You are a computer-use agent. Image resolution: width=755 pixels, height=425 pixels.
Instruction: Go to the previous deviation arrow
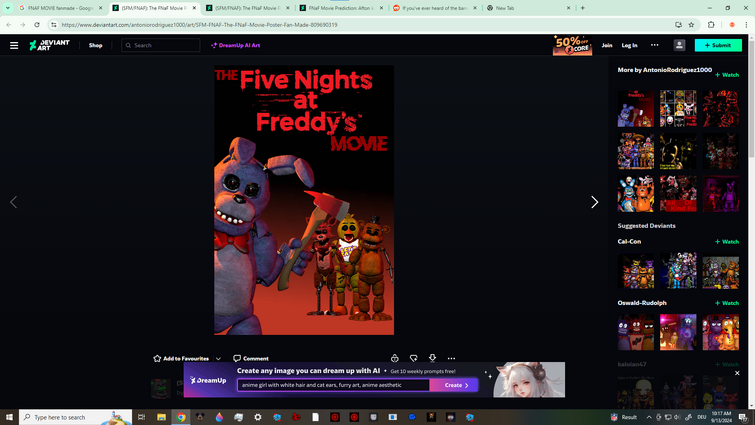click(13, 202)
